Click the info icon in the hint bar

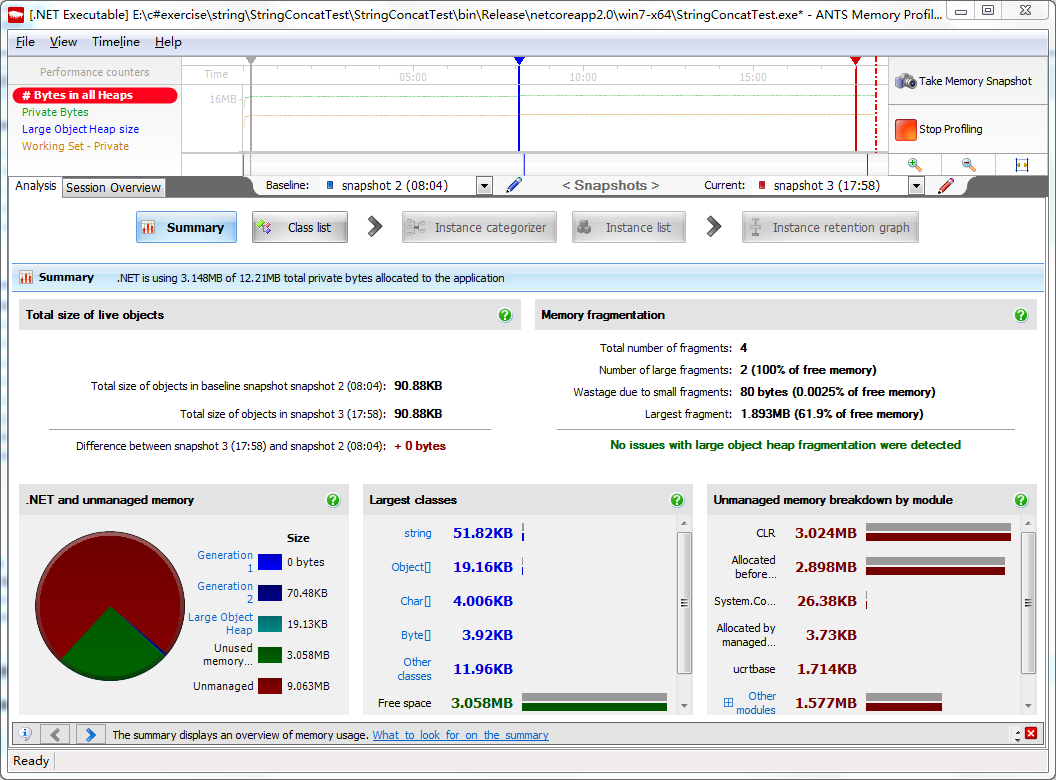(x=25, y=734)
